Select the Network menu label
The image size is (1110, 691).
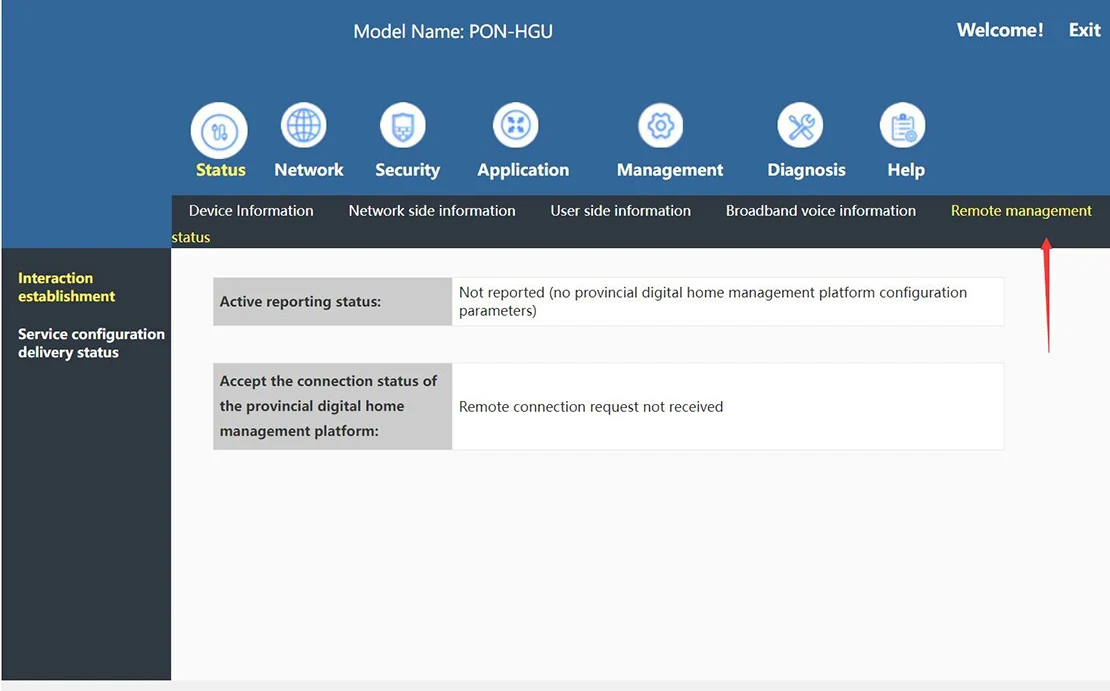(309, 170)
